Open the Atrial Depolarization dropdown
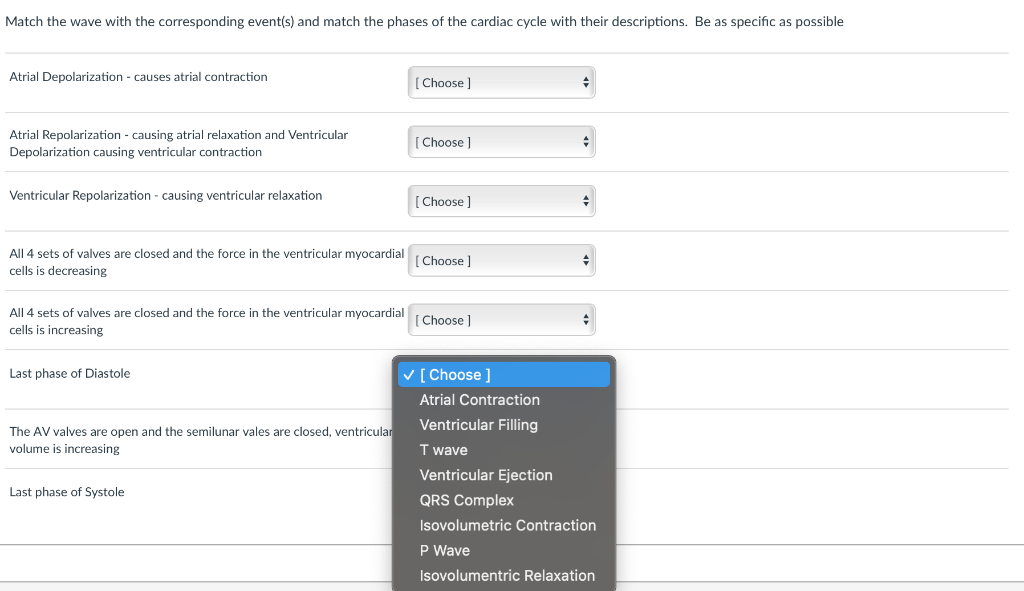 (x=501, y=82)
